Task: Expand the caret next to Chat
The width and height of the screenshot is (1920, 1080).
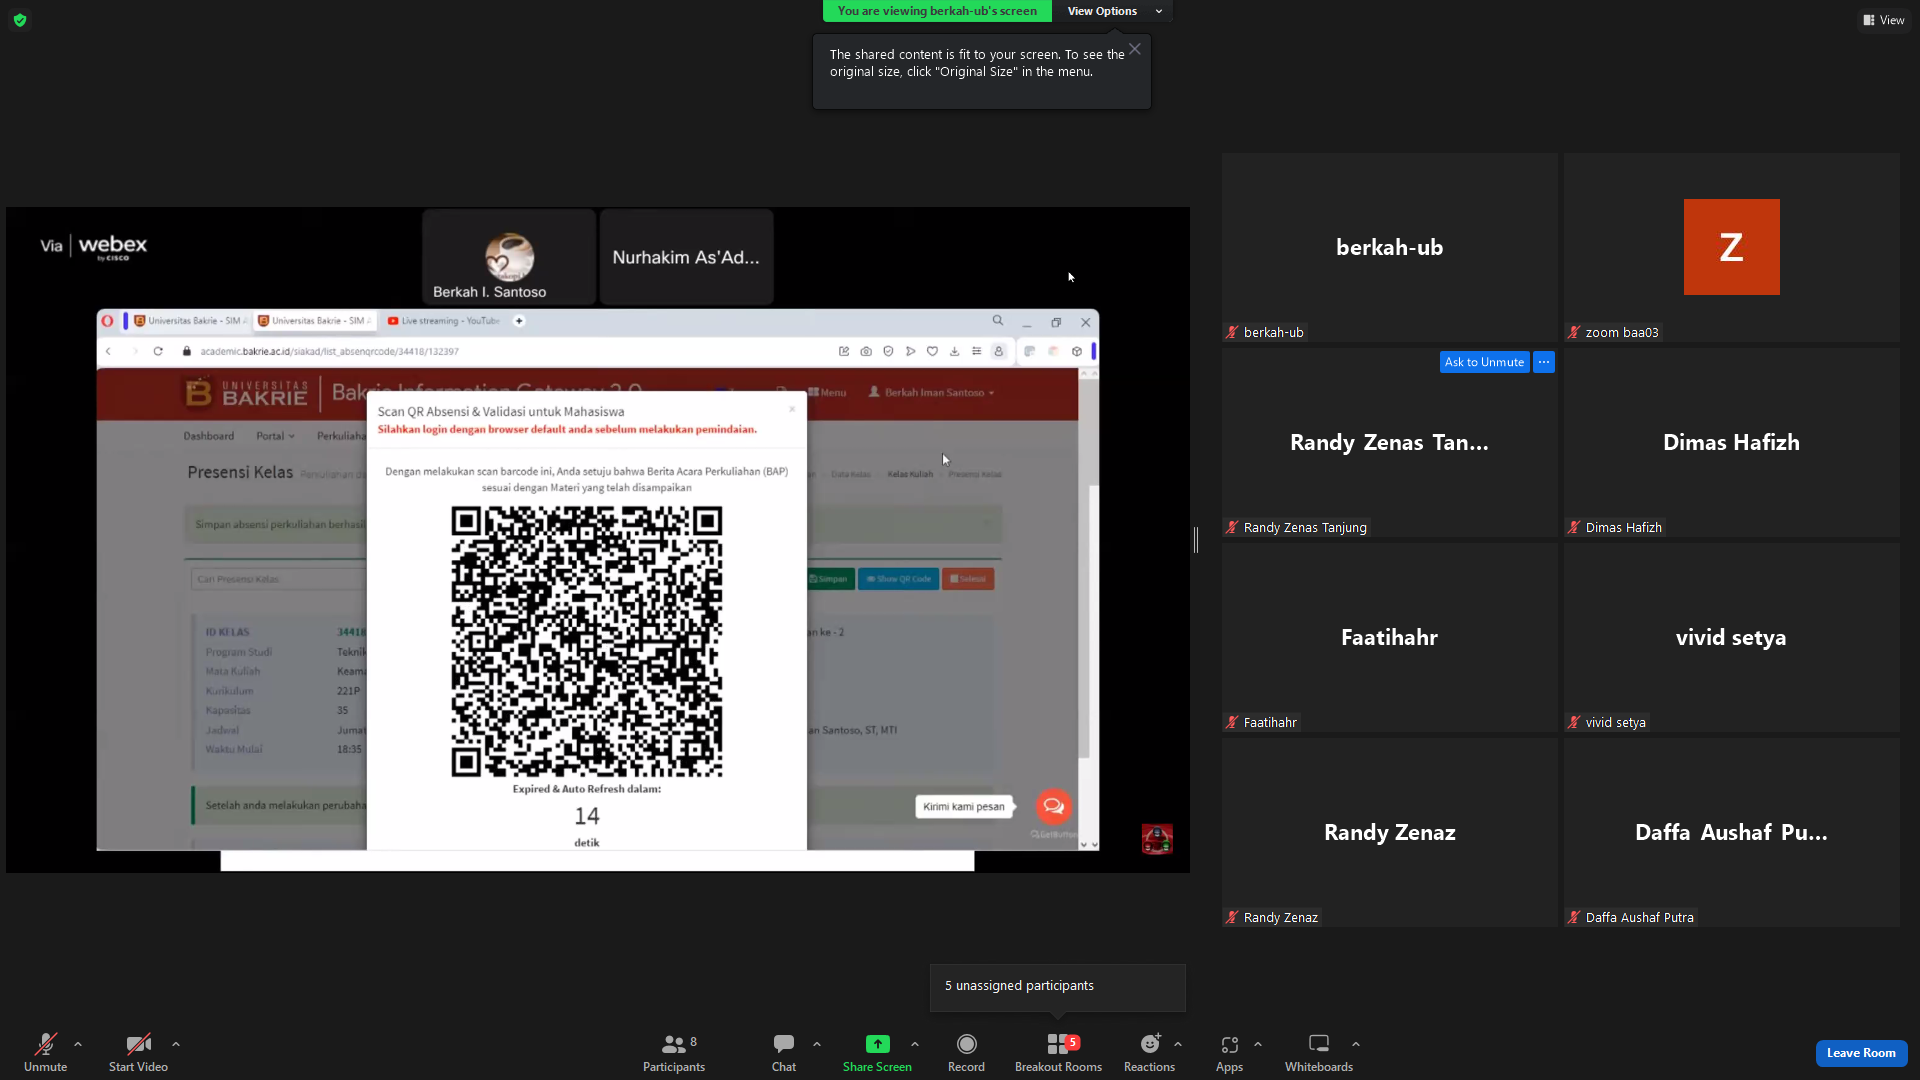Action: click(817, 1044)
